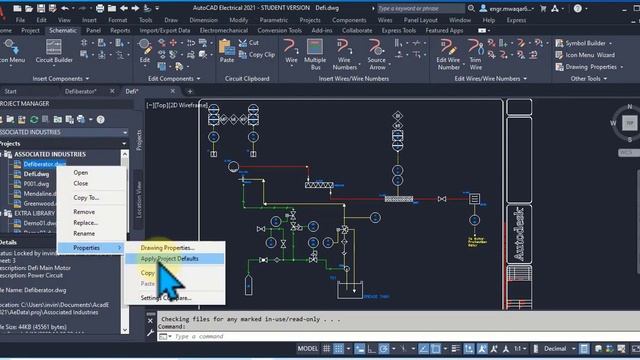Toggle ortho mode in status bar
This screenshot has height=360, width=640.
[372, 349]
